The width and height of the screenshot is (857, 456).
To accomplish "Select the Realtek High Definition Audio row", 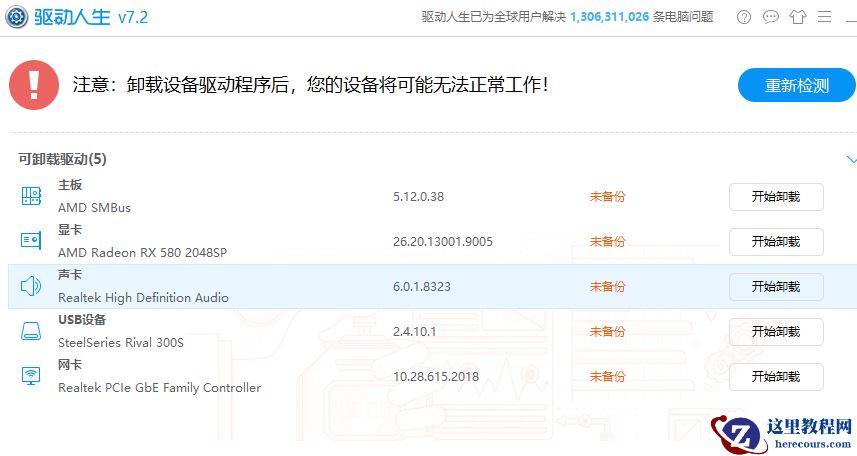I will tap(432, 287).
